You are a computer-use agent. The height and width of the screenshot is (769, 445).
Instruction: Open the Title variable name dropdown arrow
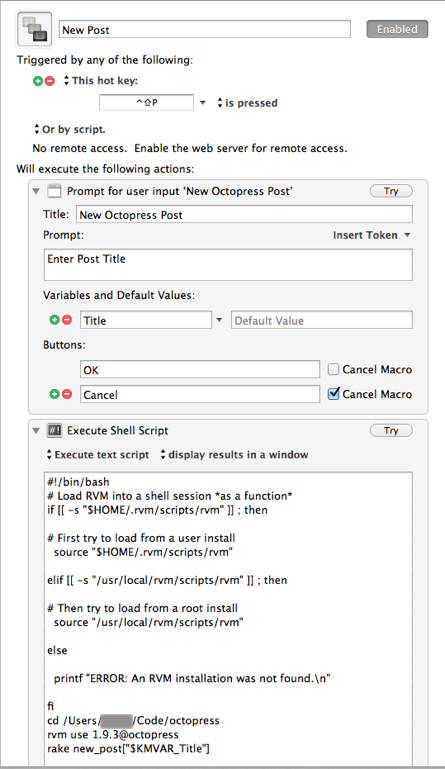(219, 320)
